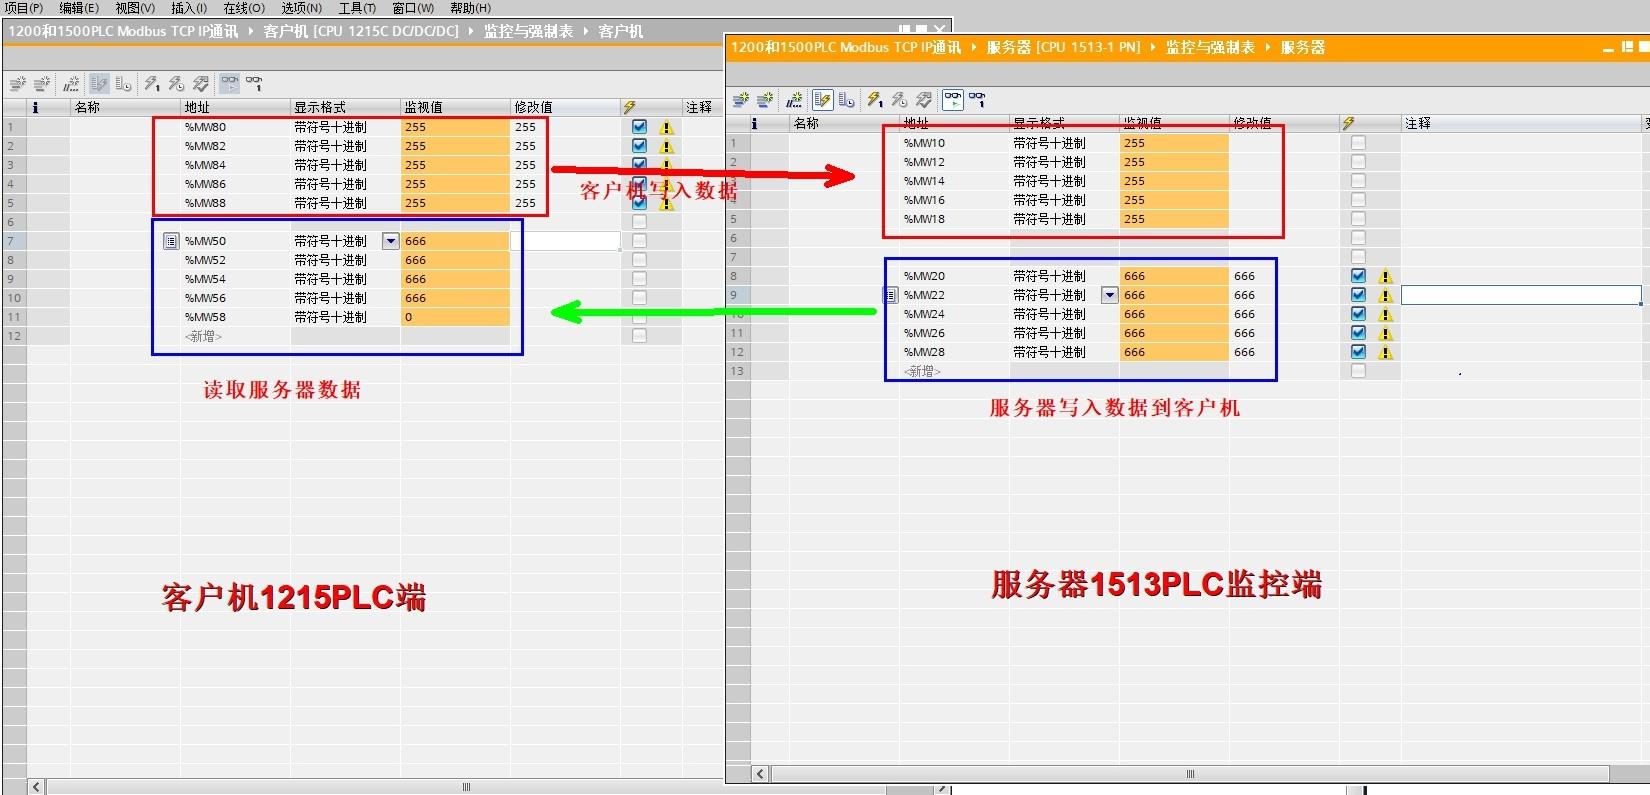
Task: Click 客户机 [CPU 1215C DC/DC/DC] breadcrumb
Action: point(361,31)
